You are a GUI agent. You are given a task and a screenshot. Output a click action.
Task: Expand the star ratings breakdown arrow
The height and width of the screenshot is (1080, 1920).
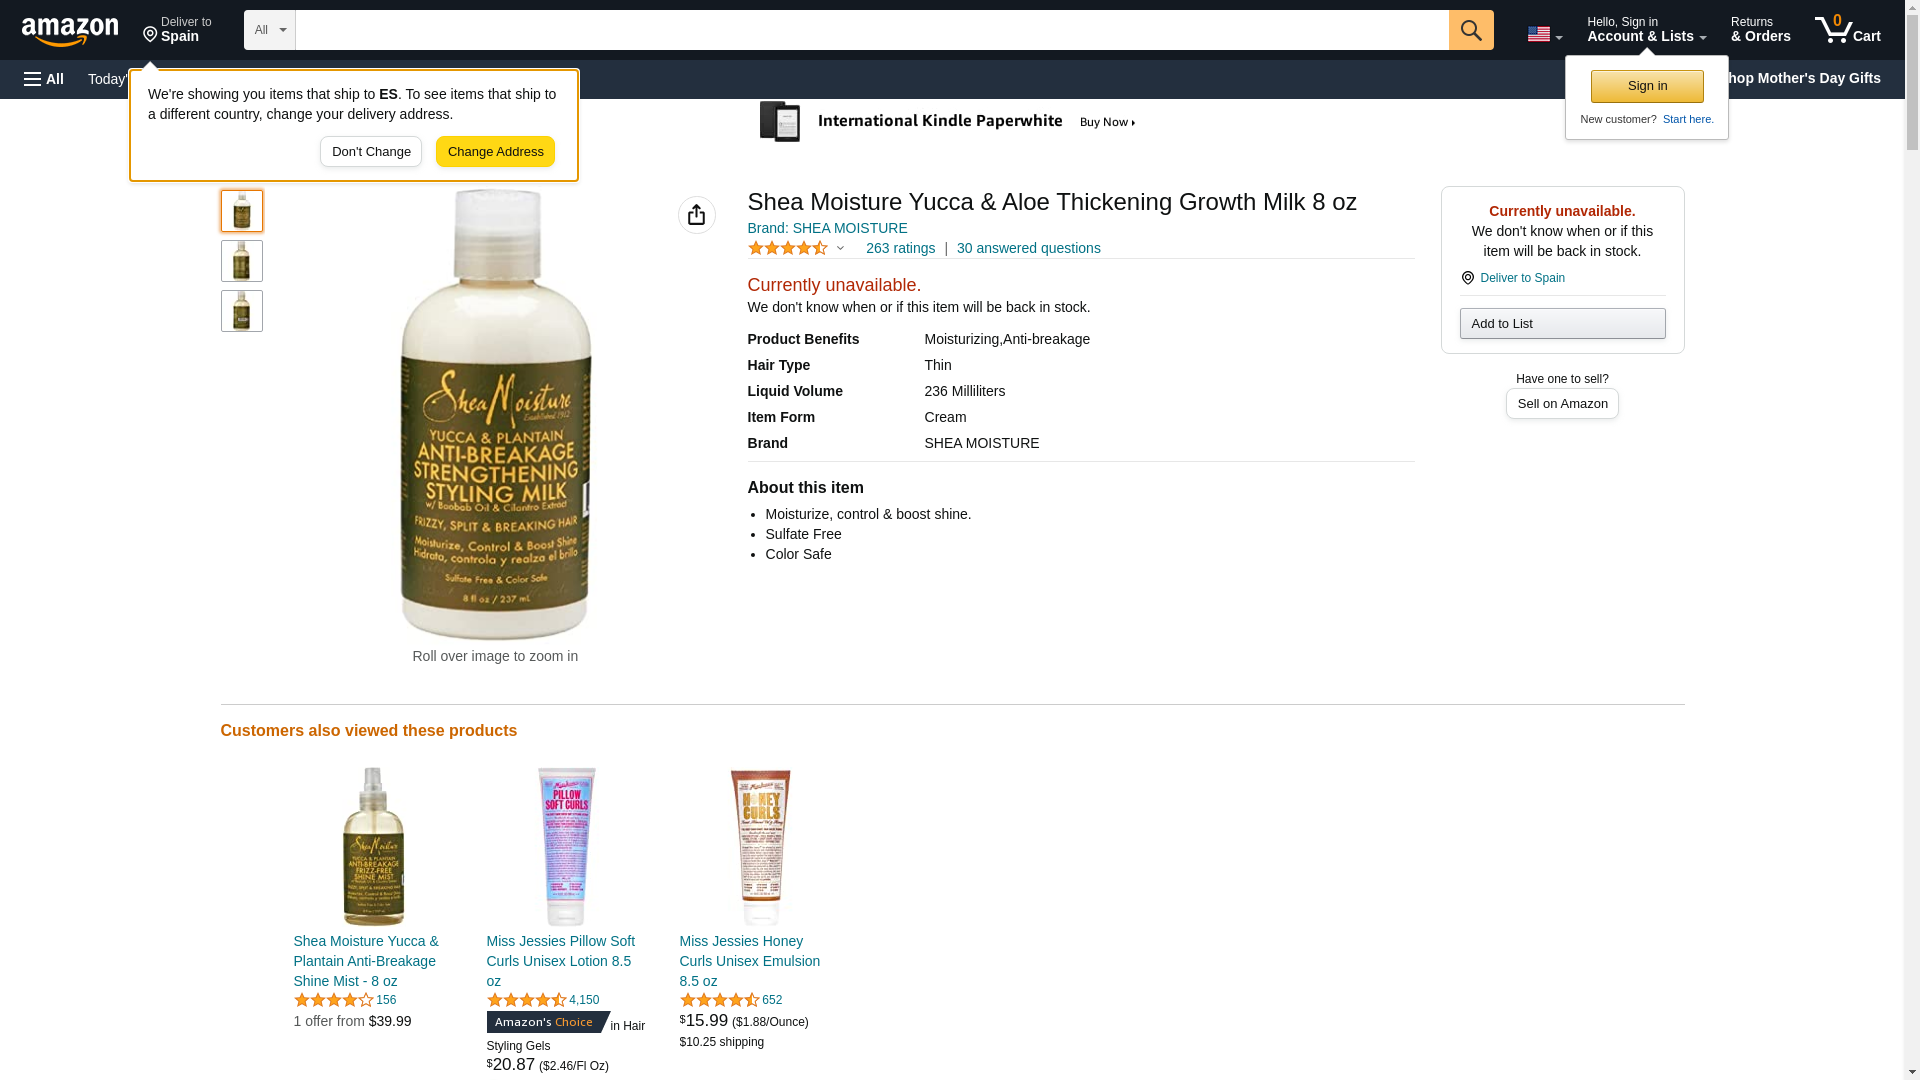coord(840,248)
